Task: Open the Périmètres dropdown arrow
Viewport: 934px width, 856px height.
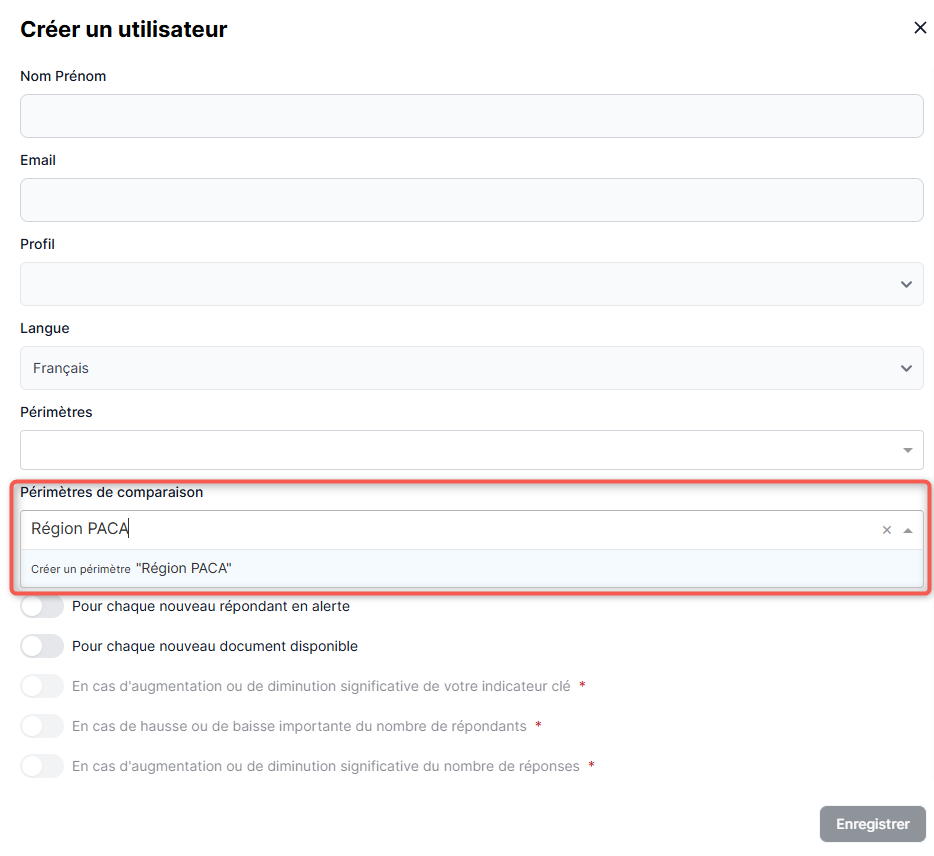Action: (908, 450)
